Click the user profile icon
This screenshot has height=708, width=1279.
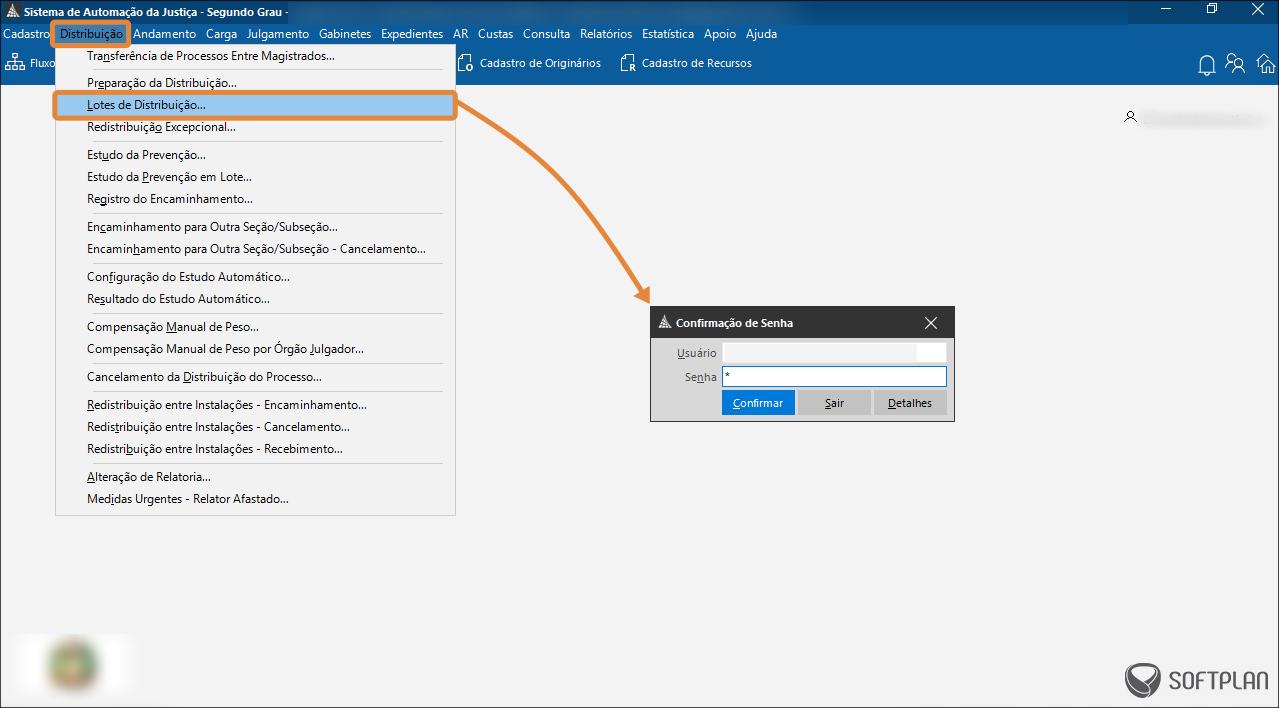pos(1130,117)
